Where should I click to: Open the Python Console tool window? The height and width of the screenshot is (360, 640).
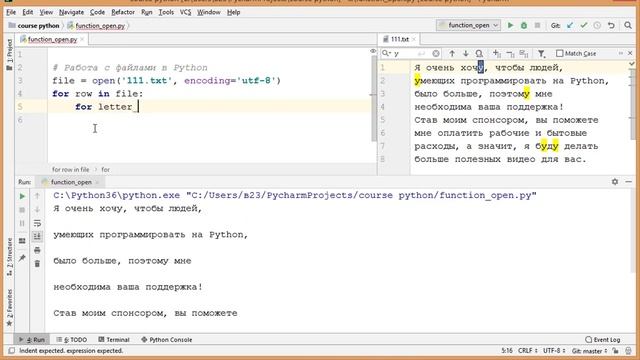(167, 340)
